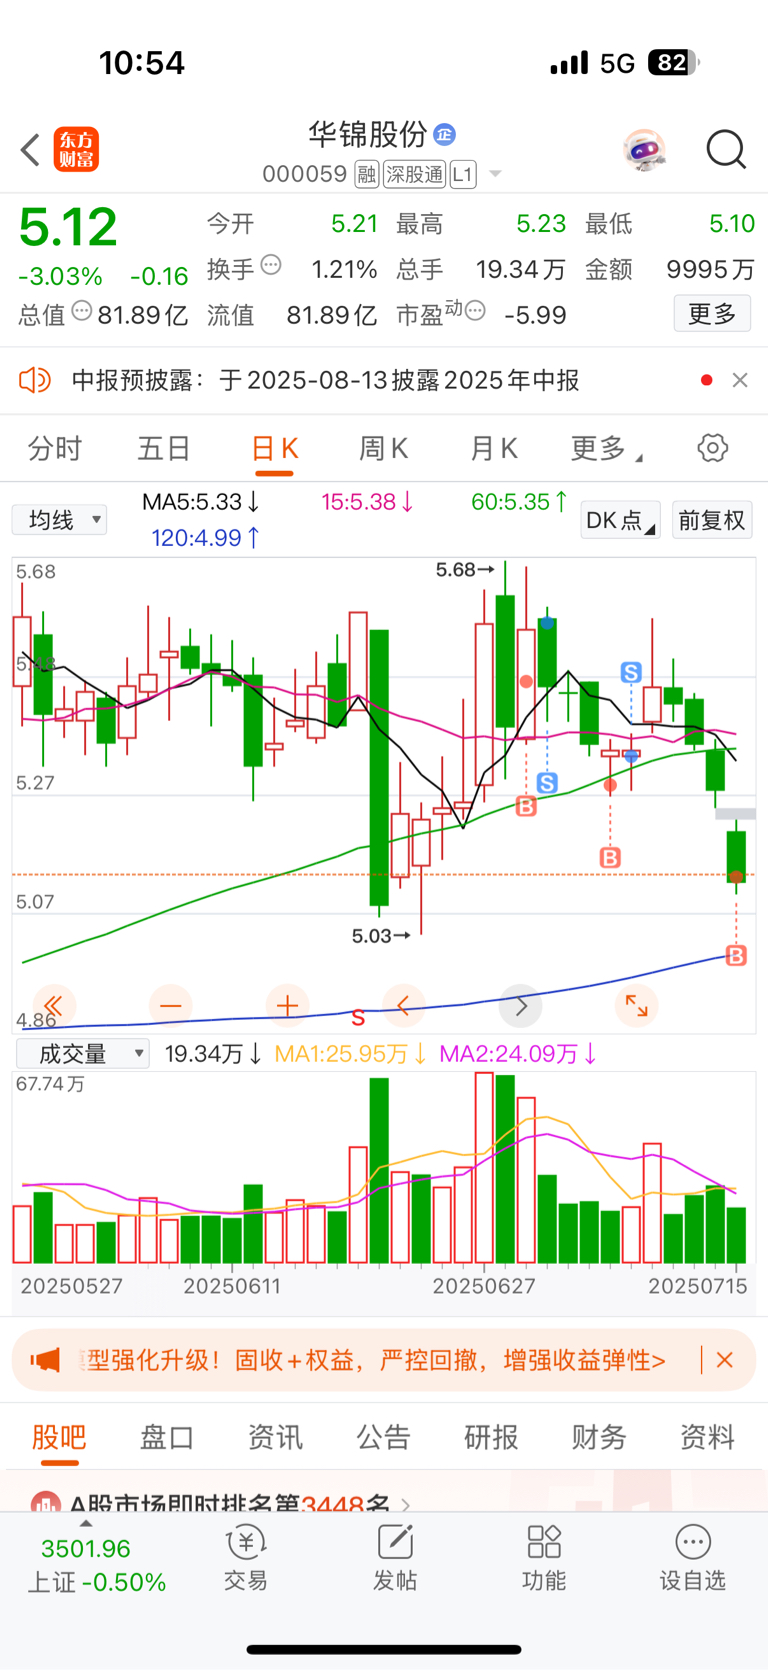
Task: Tap the blue 企 verified badge
Action: [x=445, y=134]
